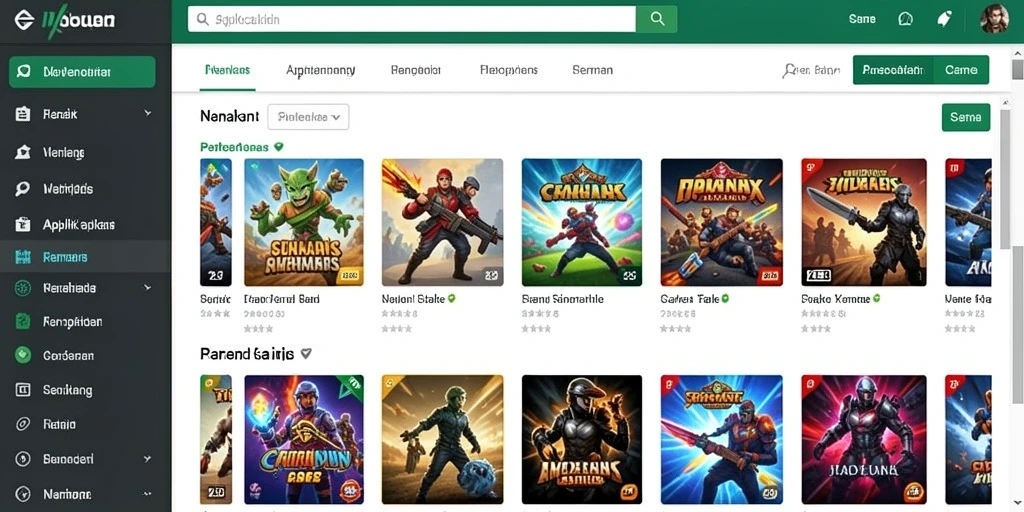Viewport: 1024px width, 512px height.
Task: Click the Senitang sidebar icon
Action: pos(23,390)
